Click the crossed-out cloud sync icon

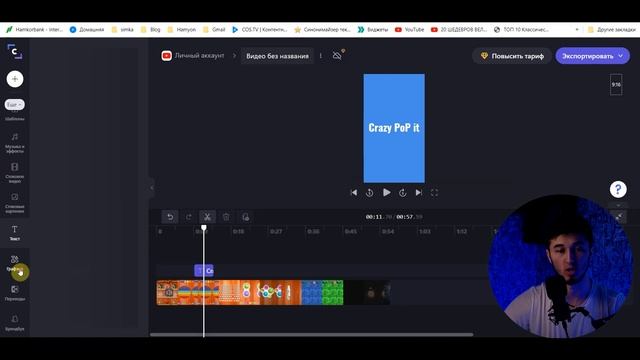coord(338,55)
